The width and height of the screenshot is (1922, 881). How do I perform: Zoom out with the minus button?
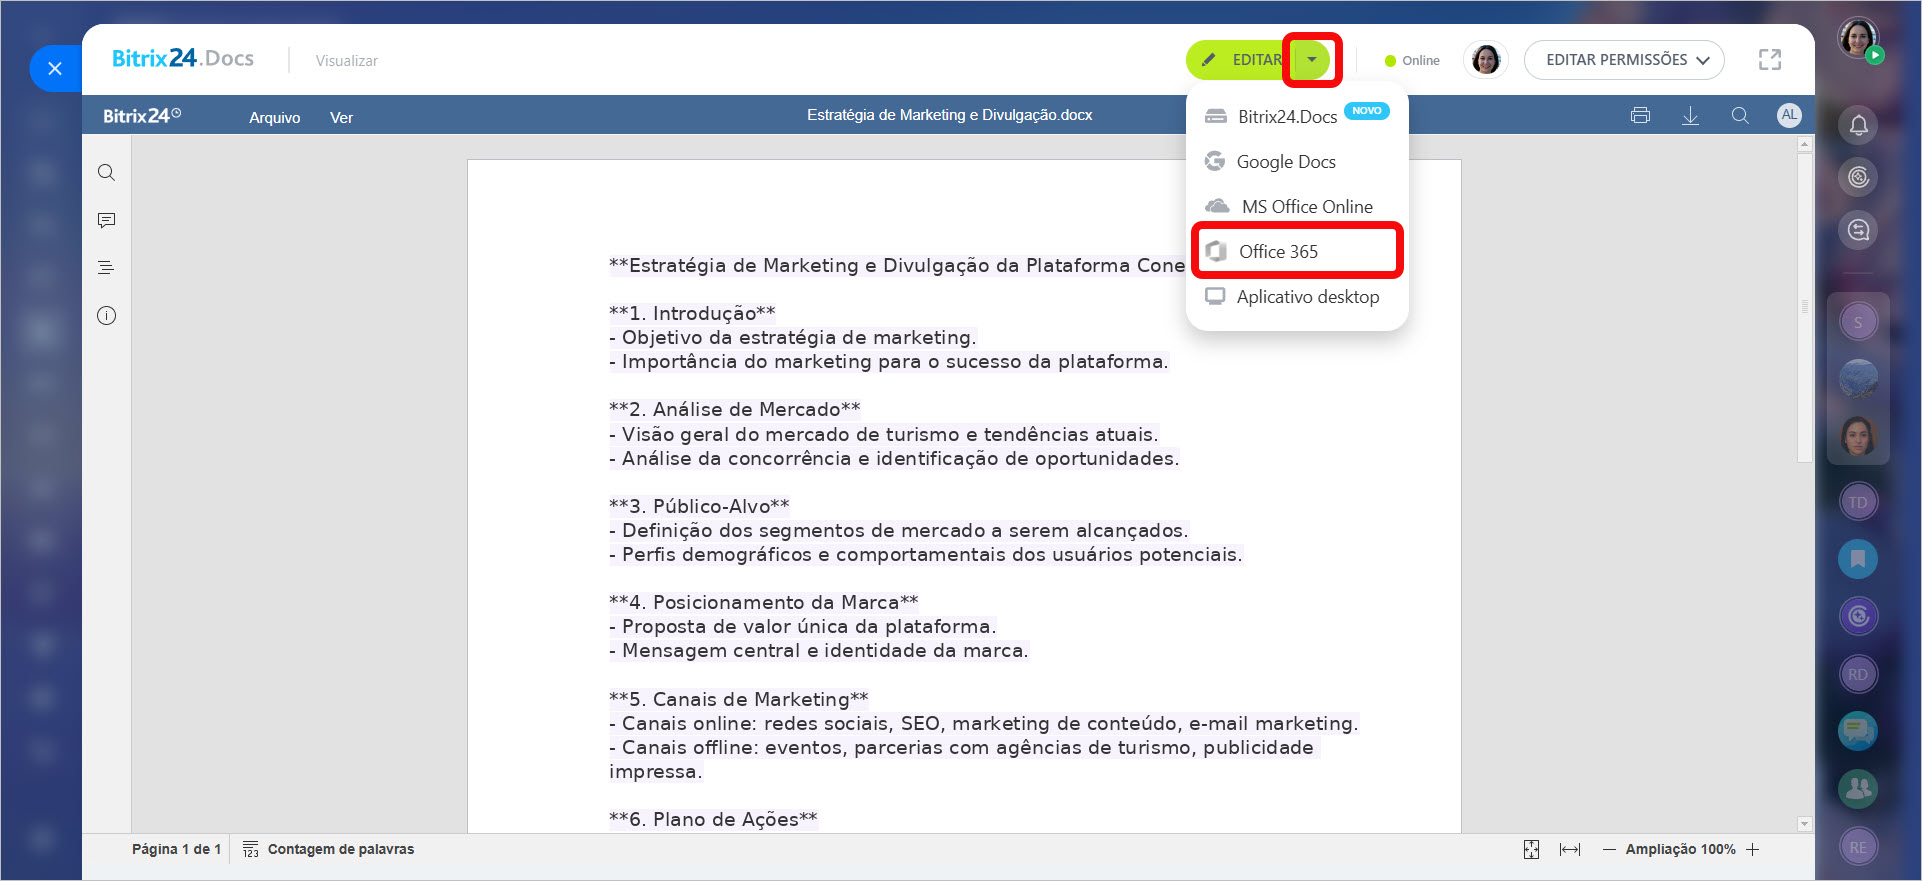pyautogui.click(x=1609, y=849)
